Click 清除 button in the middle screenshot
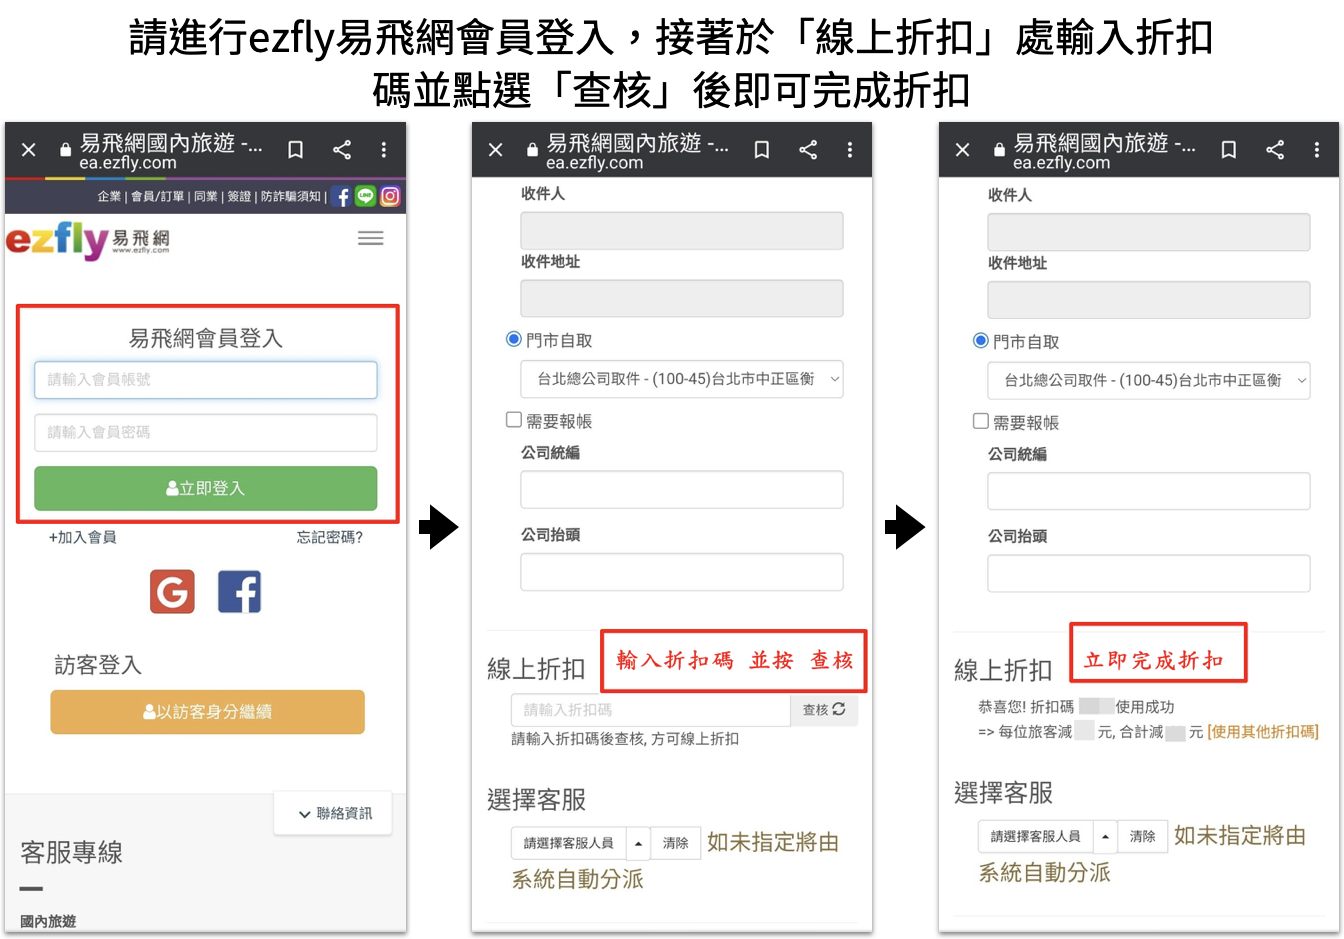This screenshot has width=1344, height=939. (x=676, y=843)
